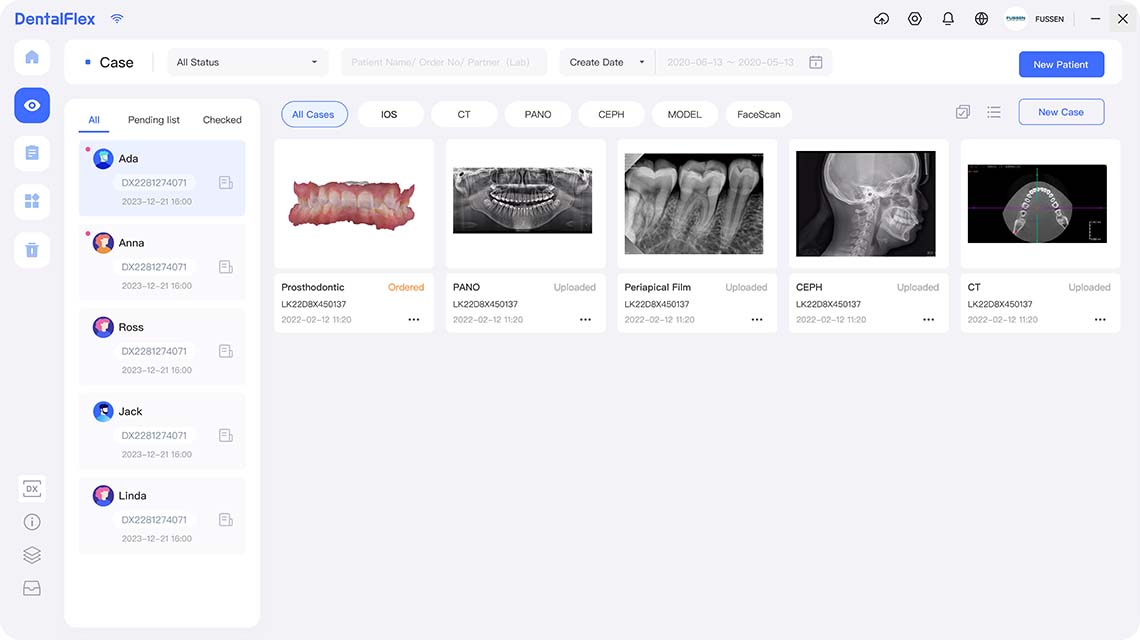Open Anna's order form icon

point(226,267)
